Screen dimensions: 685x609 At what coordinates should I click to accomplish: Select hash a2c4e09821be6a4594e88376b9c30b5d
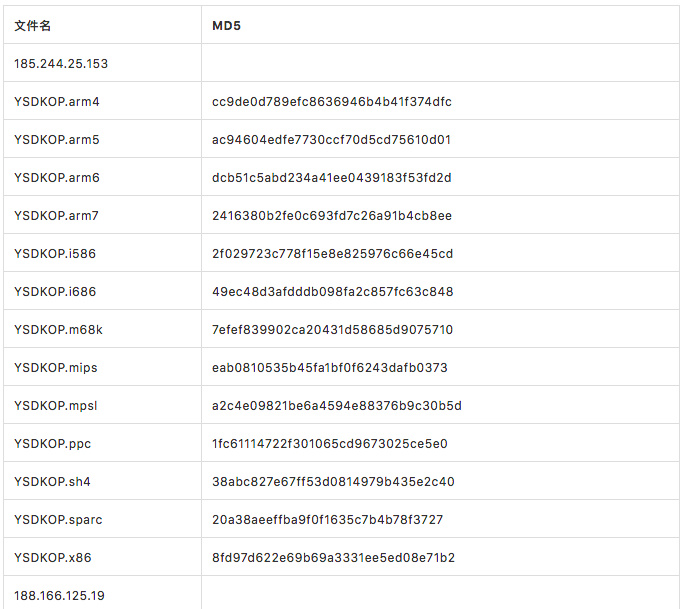click(x=337, y=406)
